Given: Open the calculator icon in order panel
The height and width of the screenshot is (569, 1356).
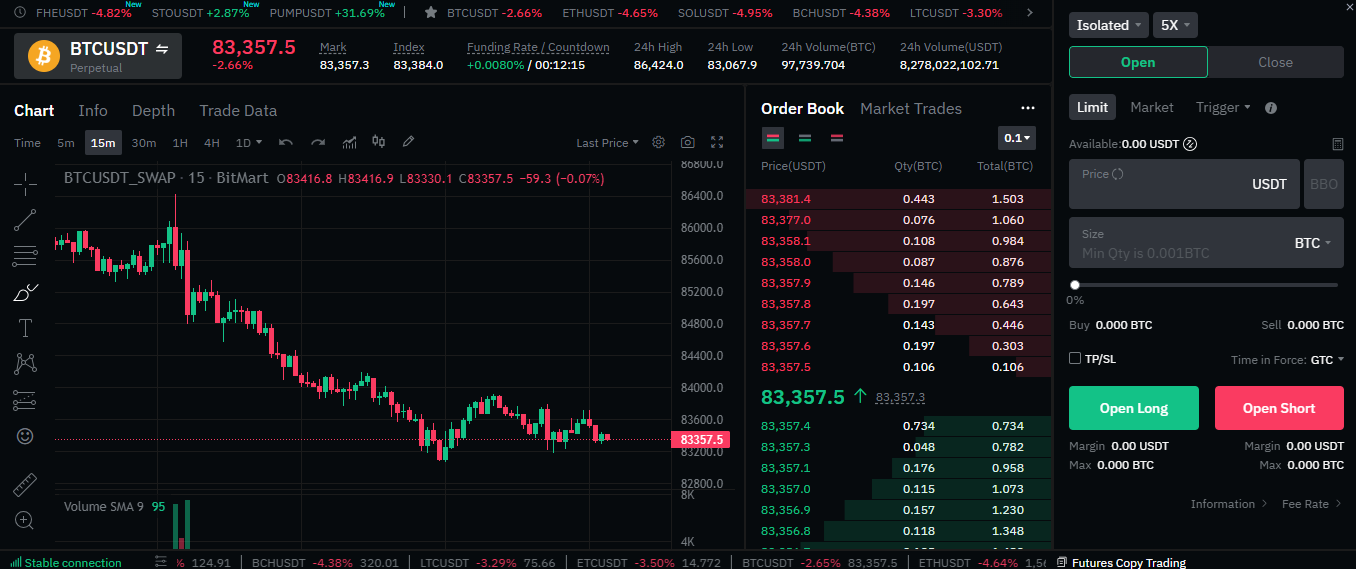Looking at the screenshot, I should (1338, 144).
